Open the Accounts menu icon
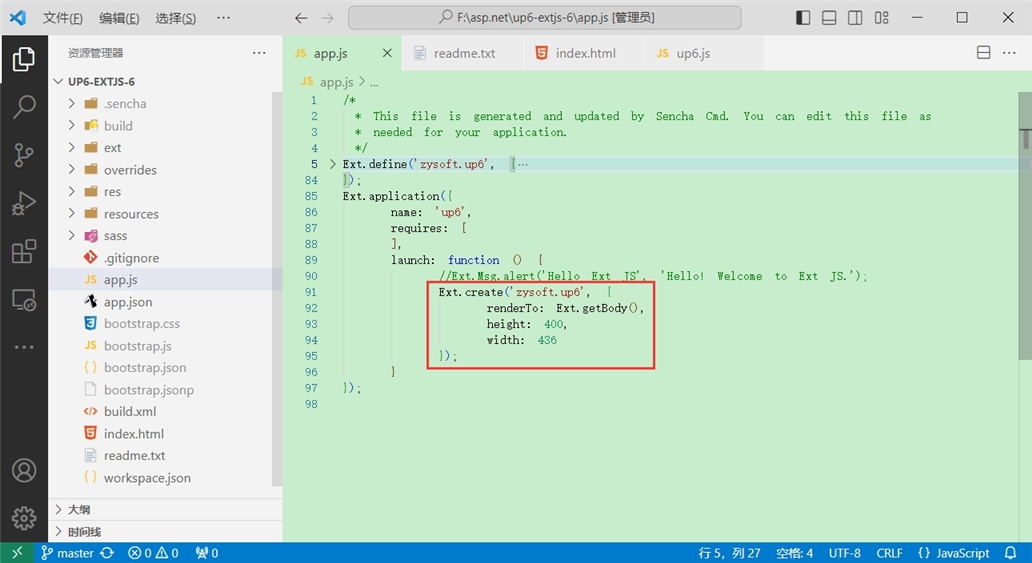The width and height of the screenshot is (1032, 563). [24, 470]
